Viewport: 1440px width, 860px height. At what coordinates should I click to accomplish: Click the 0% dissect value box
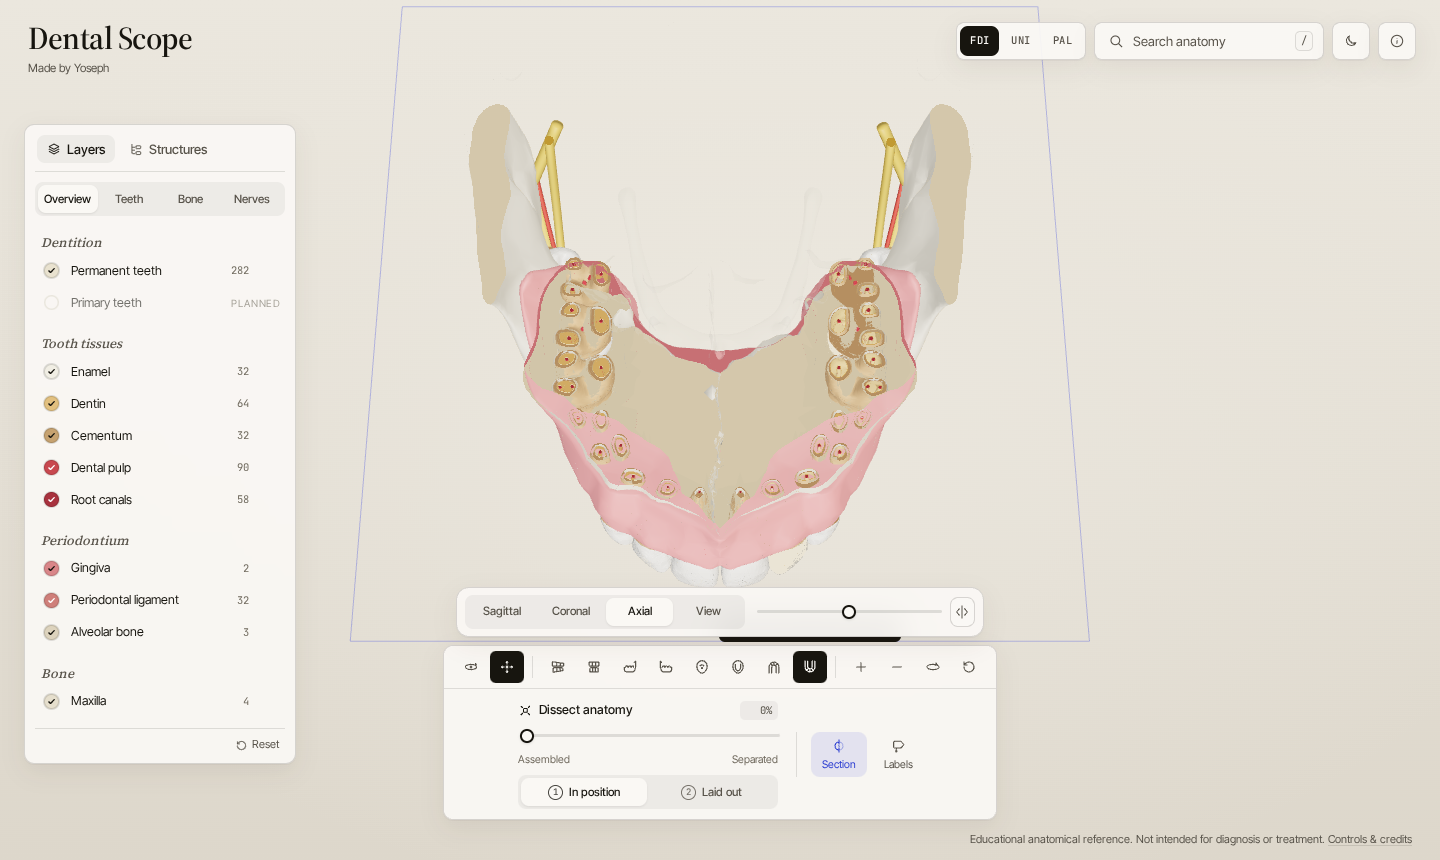[759, 710]
